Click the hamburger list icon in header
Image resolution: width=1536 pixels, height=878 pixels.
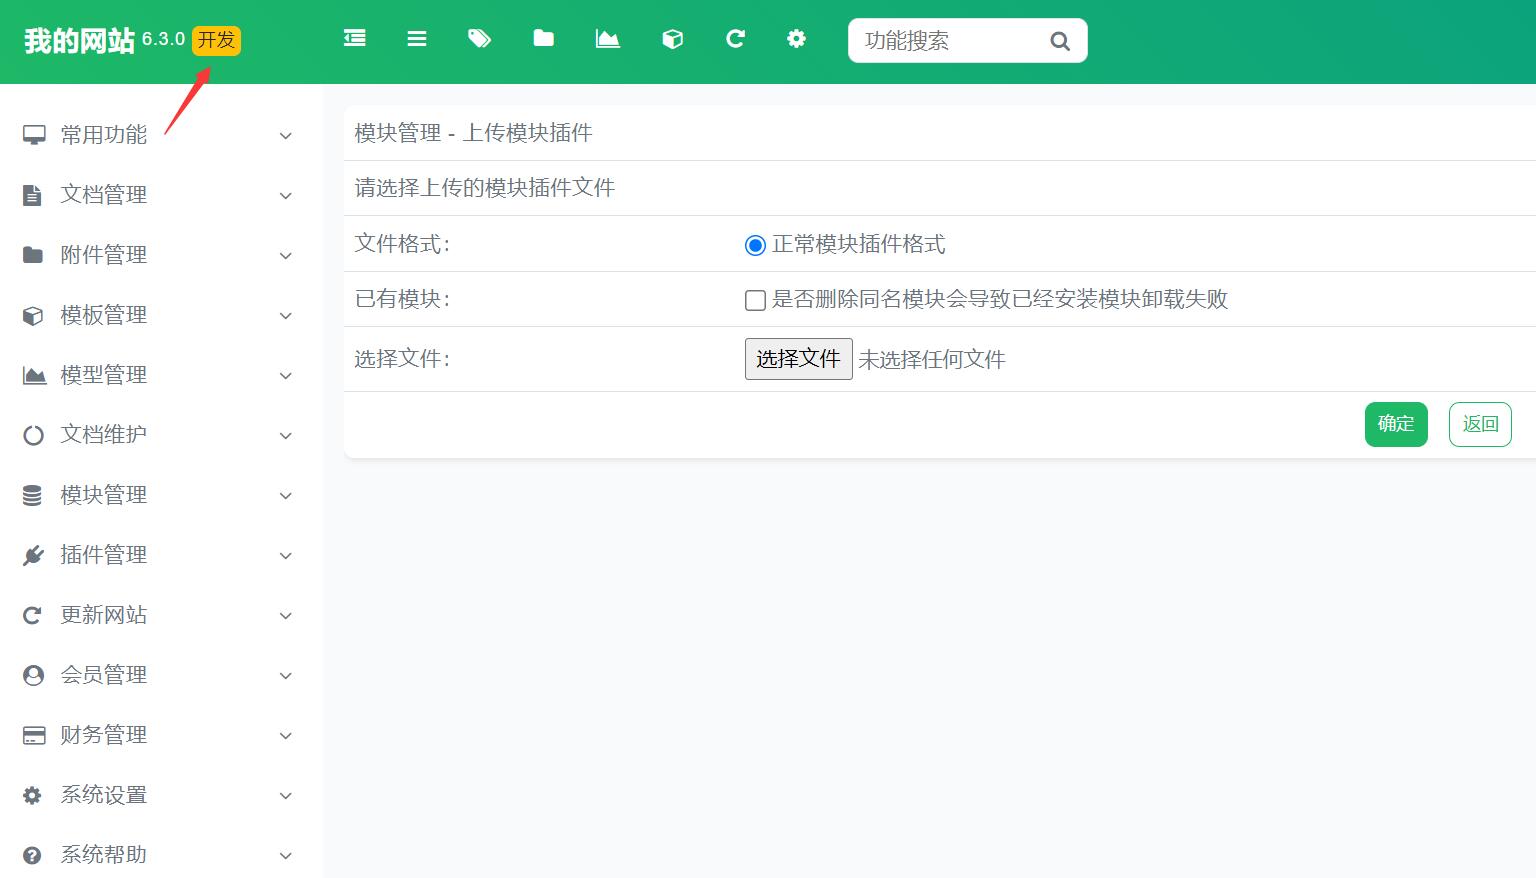417,39
